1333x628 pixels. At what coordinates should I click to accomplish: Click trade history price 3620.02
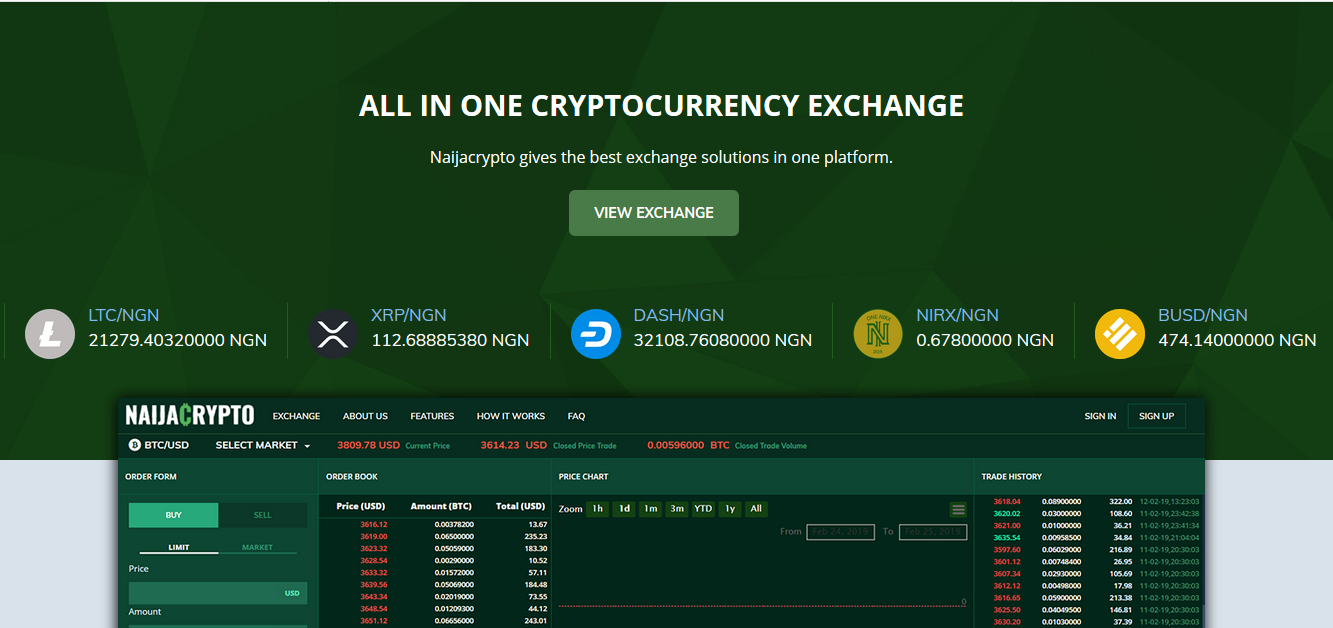pos(1007,513)
